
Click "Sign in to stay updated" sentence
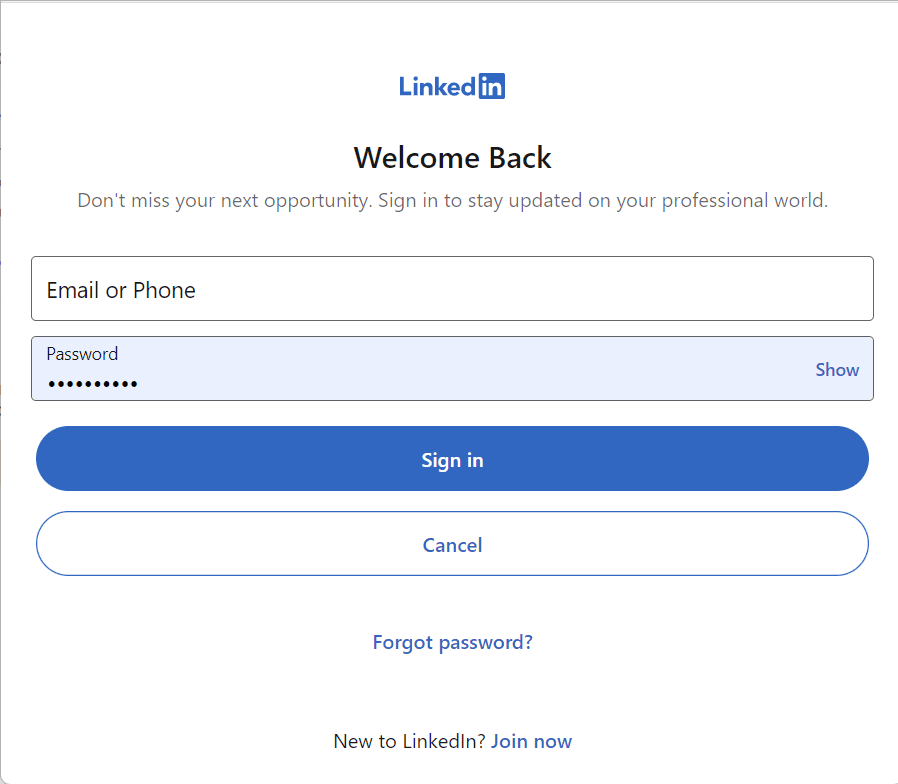[x=548, y=200]
